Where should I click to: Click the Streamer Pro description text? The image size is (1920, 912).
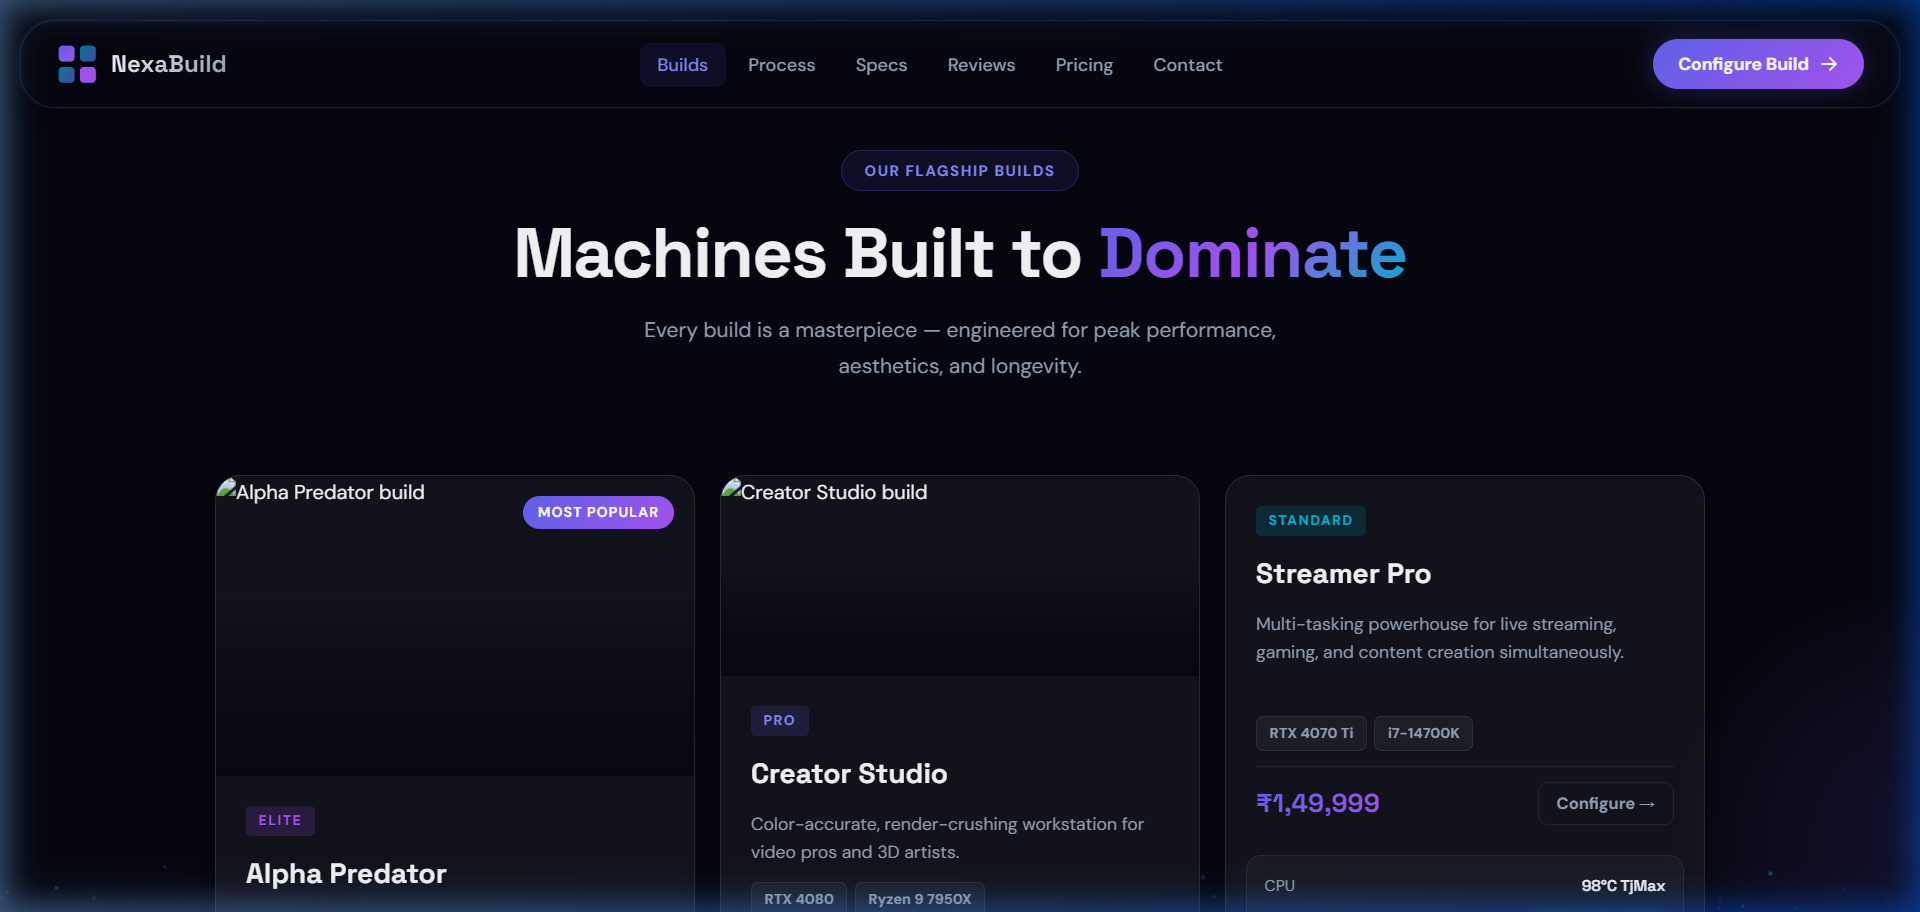[1439, 638]
